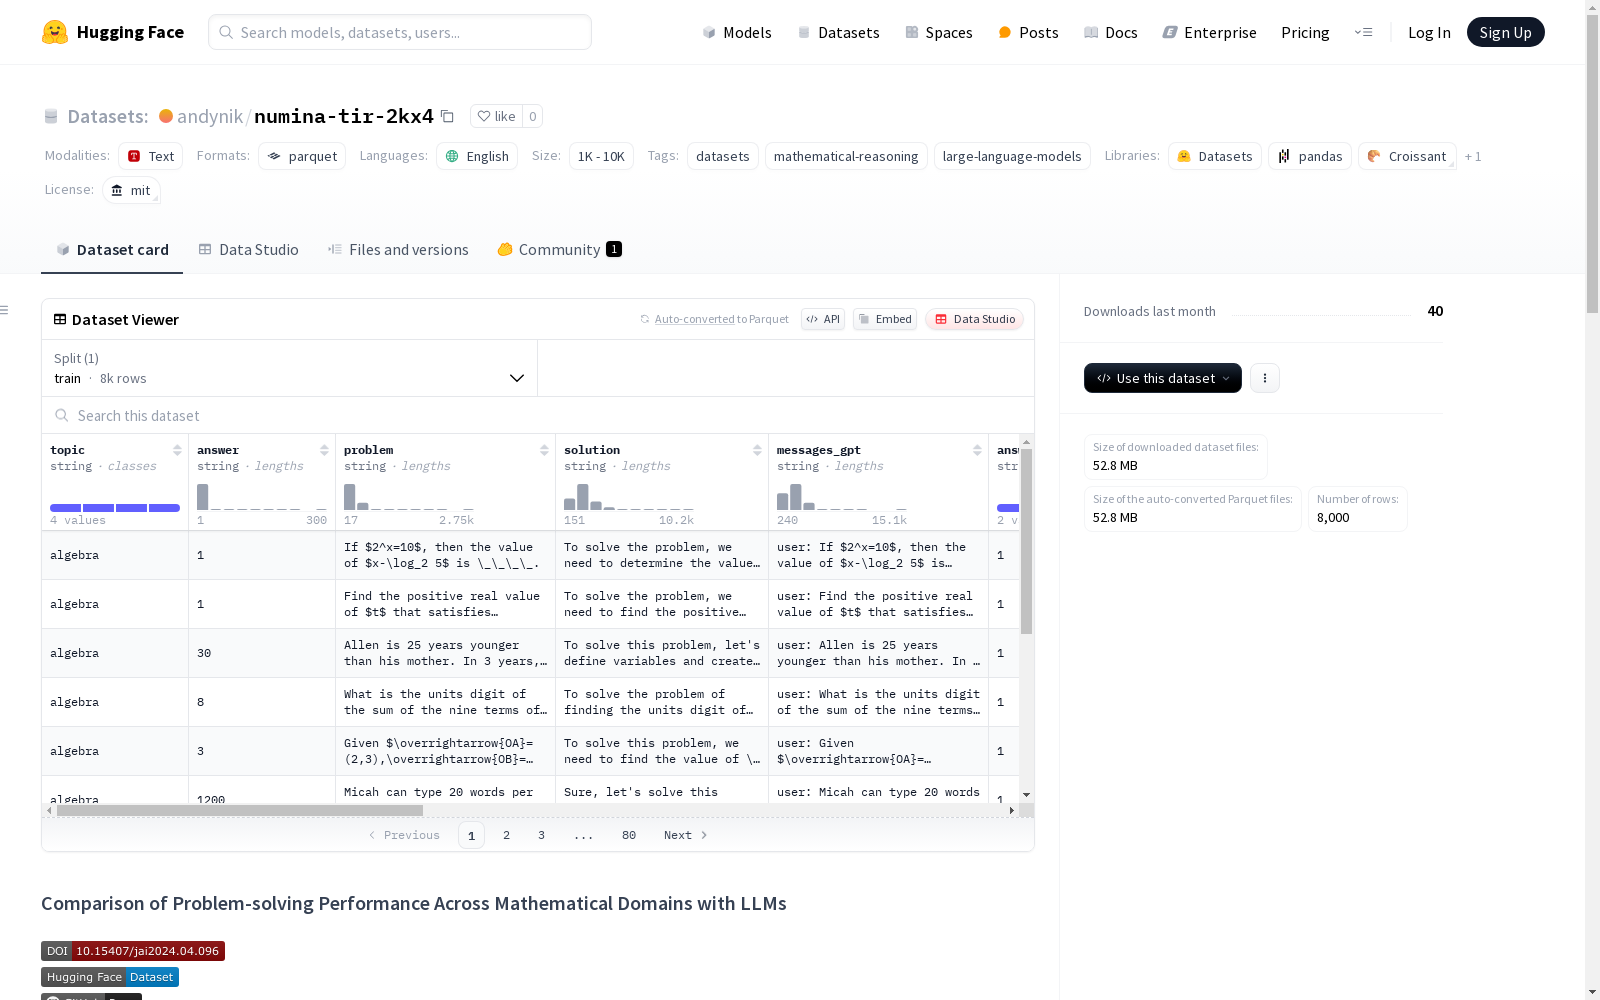Image resolution: width=1600 pixels, height=1000 pixels.
Task: Open the red Data Studio button
Action: tap(974, 319)
